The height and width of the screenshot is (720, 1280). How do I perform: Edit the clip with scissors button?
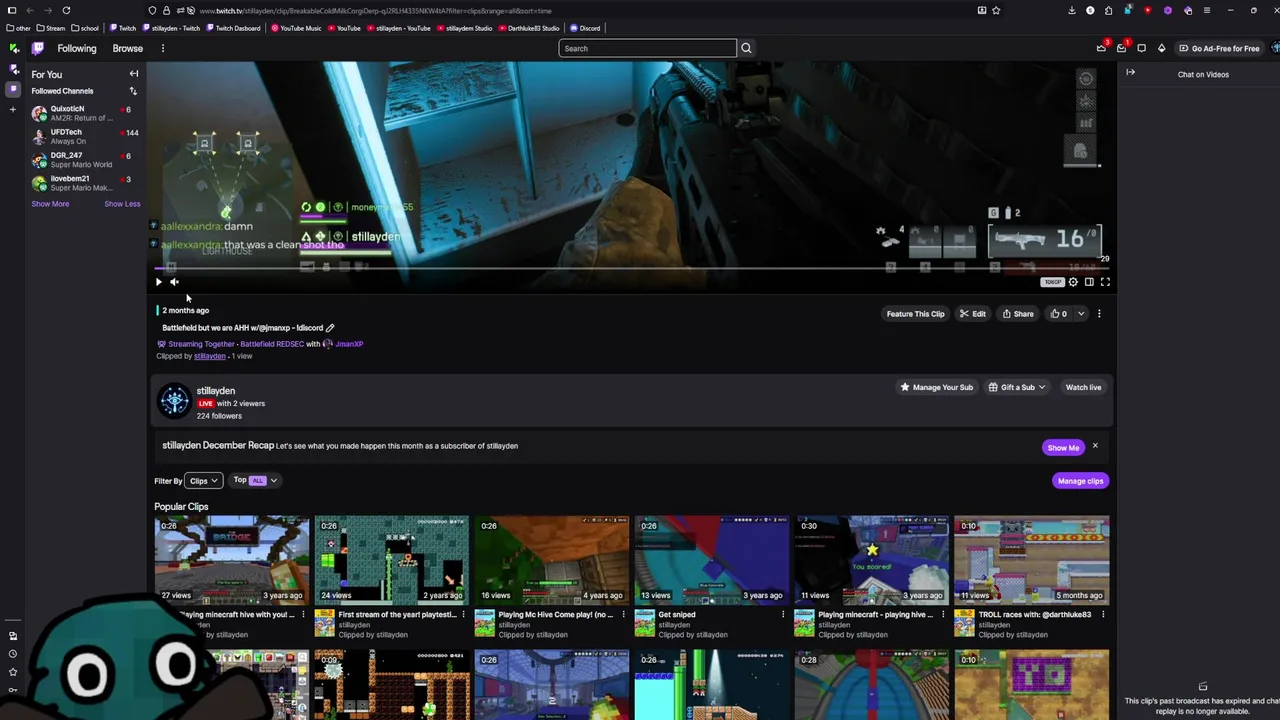973,314
